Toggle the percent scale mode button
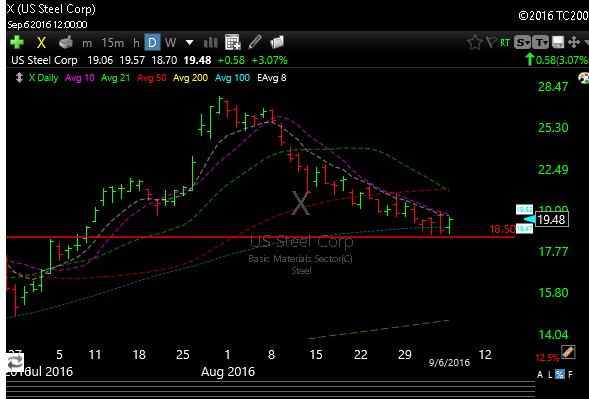Image resolution: width=589 pixels, height=399 pixels. [x=560, y=374]
